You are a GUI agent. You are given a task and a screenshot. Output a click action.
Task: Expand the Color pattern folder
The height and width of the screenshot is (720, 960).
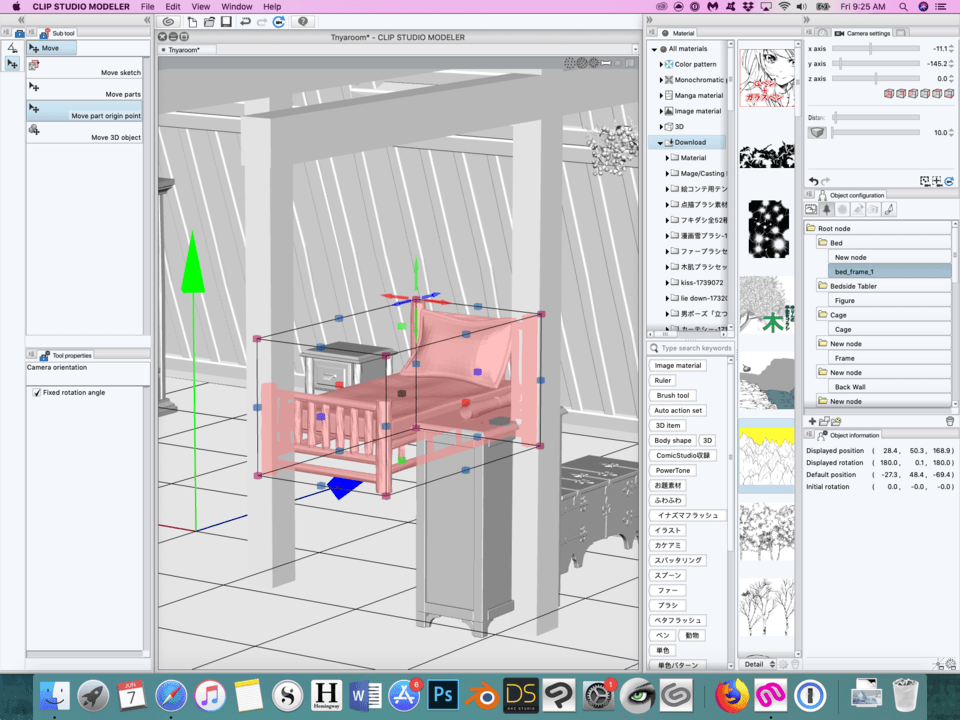(x=661, y=64)
